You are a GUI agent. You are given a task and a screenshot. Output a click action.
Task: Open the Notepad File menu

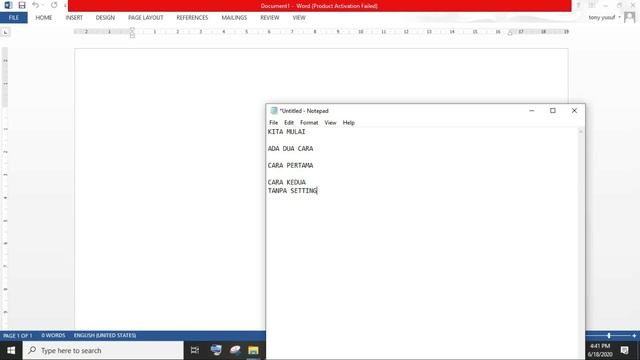pyautogui.click(x=273, y=122)
